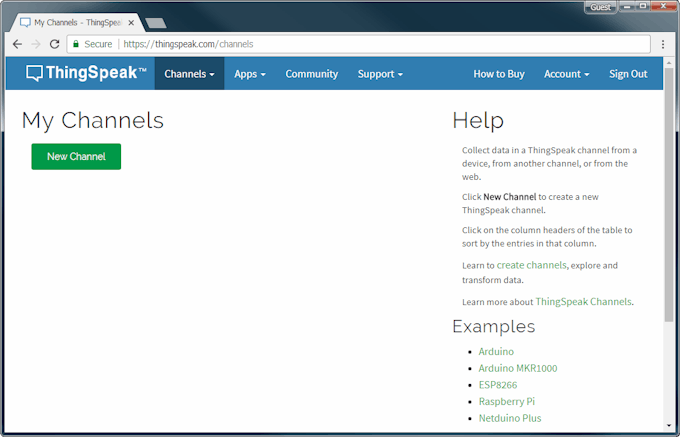The image size is (680, 437).
Task: Open the Arduino example link
Action: (x=496, y=352)
